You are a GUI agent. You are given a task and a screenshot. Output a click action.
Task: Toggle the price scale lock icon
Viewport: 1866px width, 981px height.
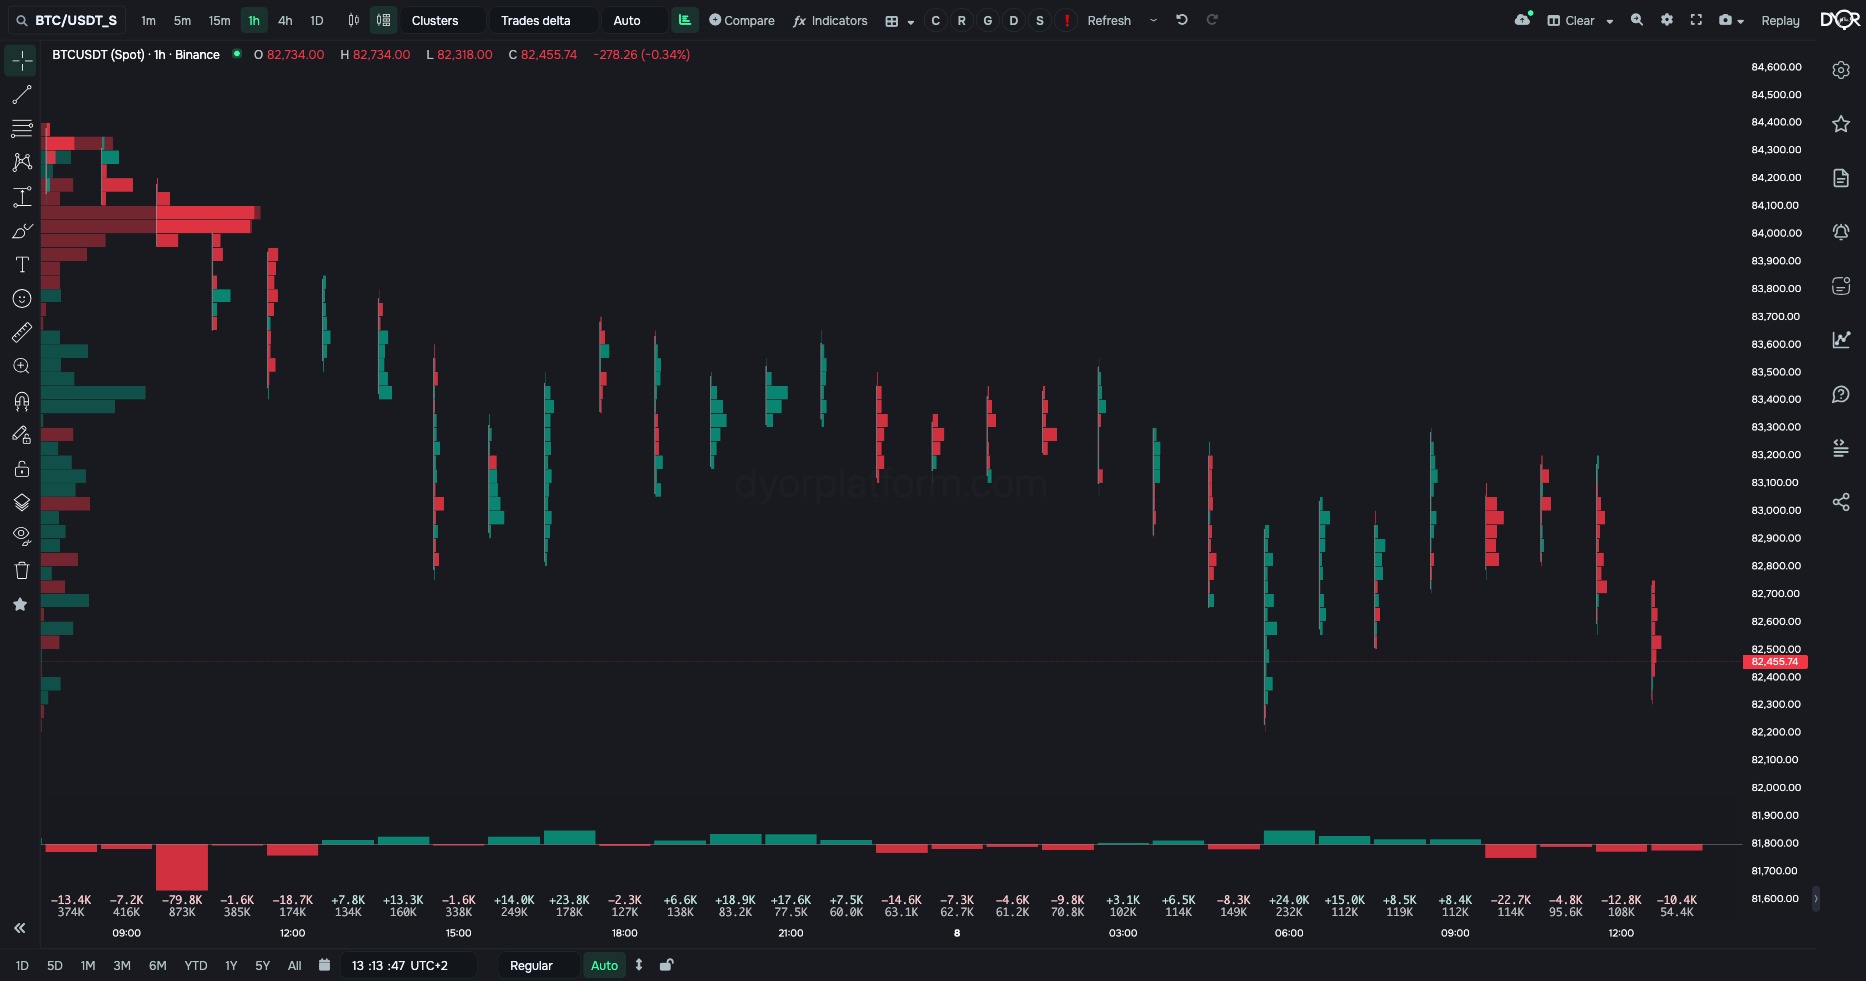(667, 965)
